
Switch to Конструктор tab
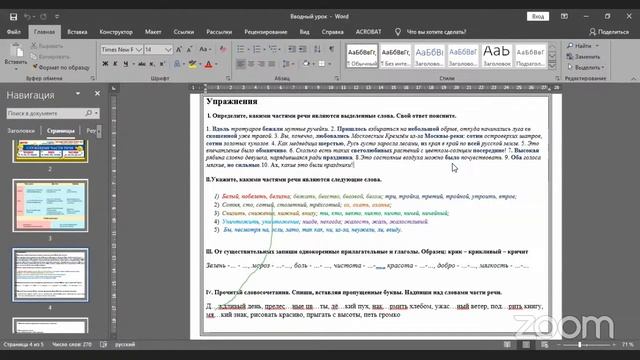tap(116, 32)
